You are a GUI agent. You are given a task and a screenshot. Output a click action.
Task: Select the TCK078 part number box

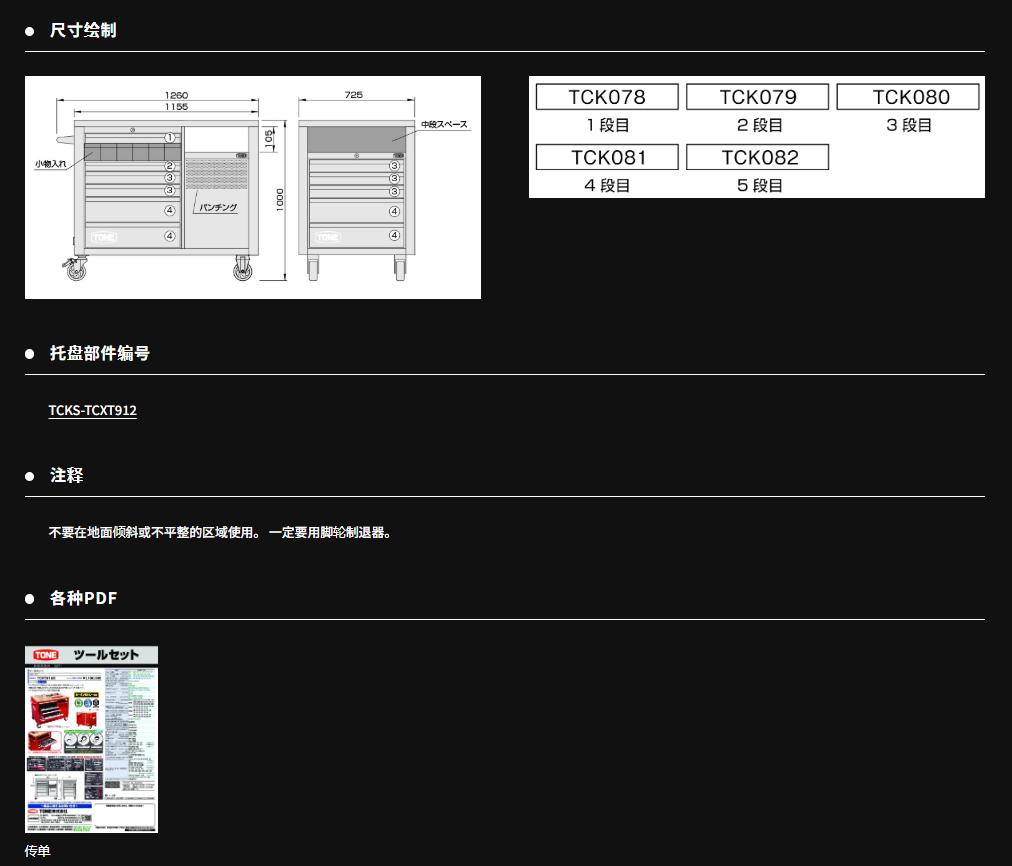[x=607, y=97]
